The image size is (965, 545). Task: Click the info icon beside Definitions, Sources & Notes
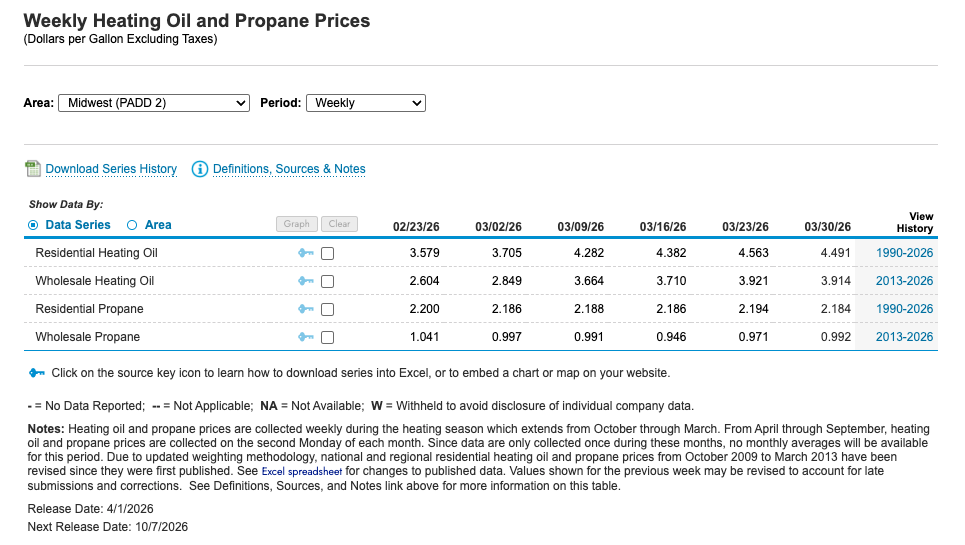point(199,169)
